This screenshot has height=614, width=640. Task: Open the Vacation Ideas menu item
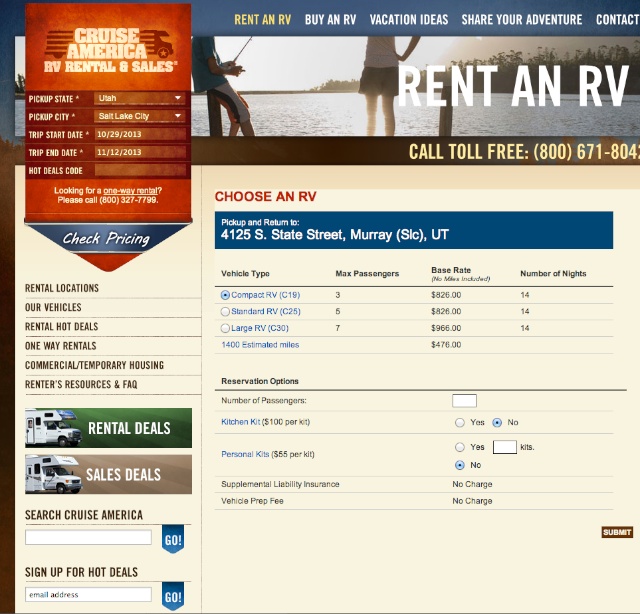coord(409,20)
